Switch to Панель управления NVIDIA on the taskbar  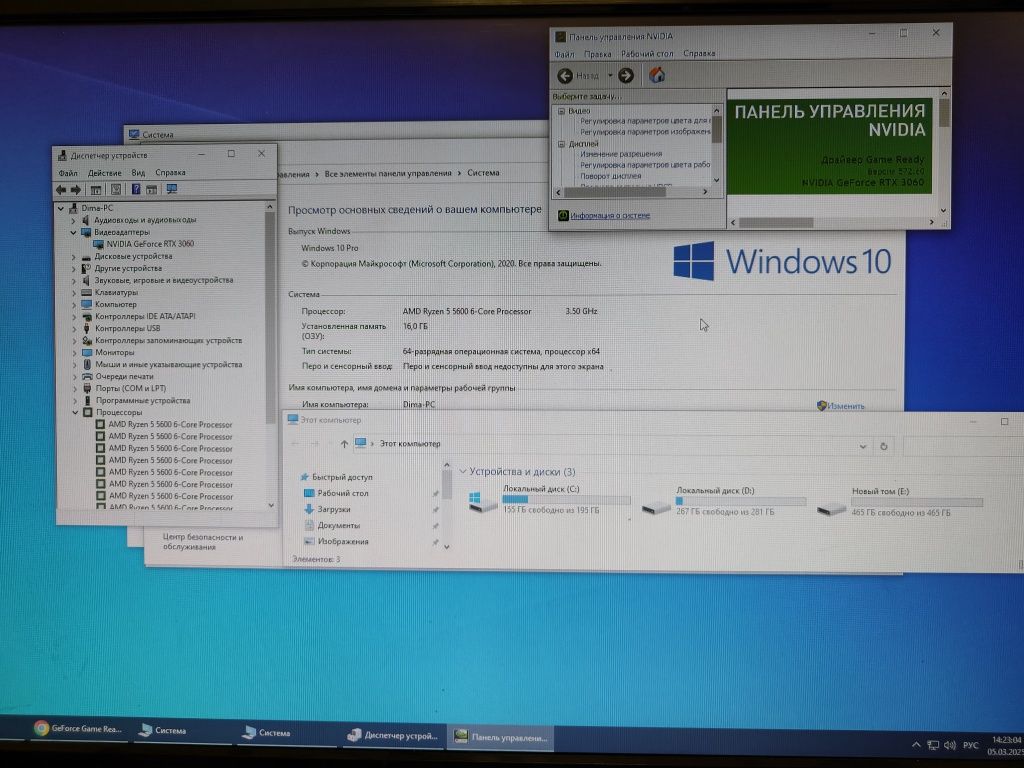click(x=501, y=737)
